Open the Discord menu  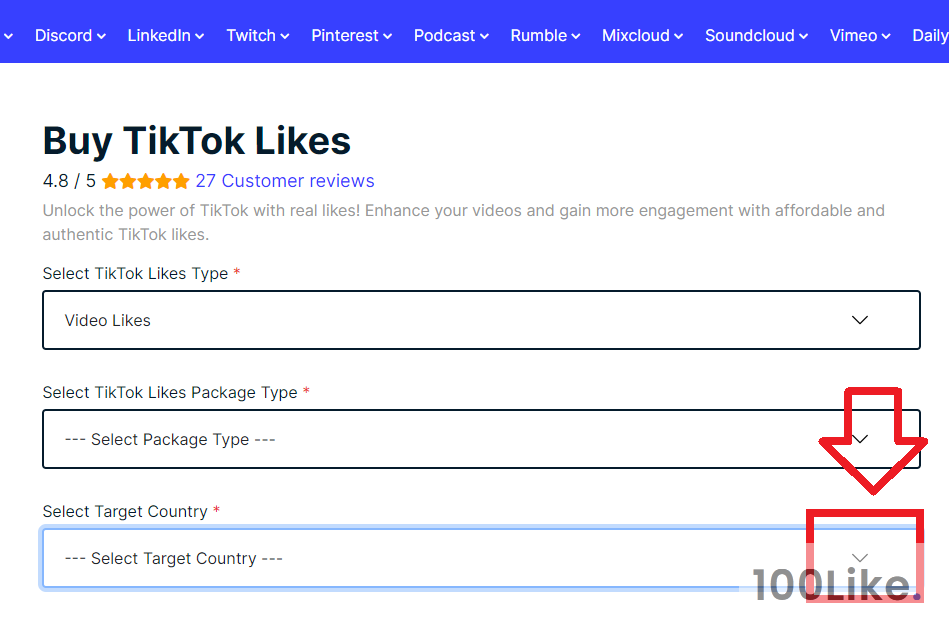pos(70,36)
